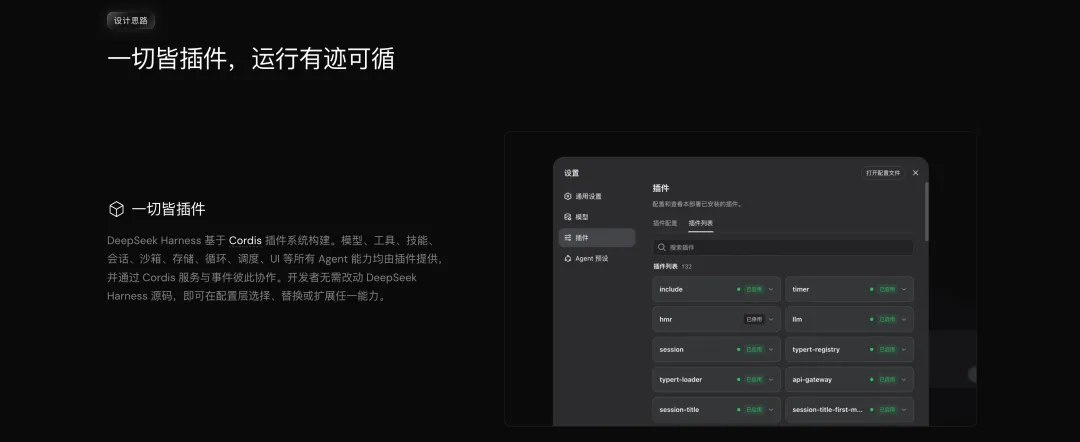Expand the timer plugin chevron
The height and width of the screenshot is (442, 1080).
904,290
